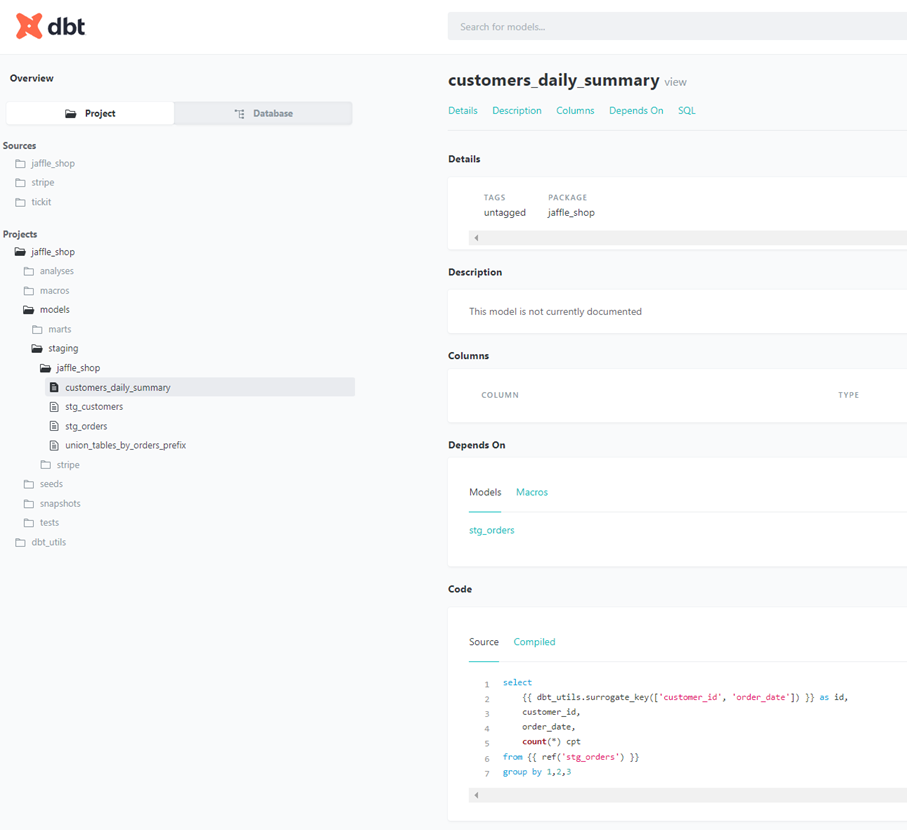Open the stg_orders model link
Viewport: 907px width, 830px height.
point(491,530)
